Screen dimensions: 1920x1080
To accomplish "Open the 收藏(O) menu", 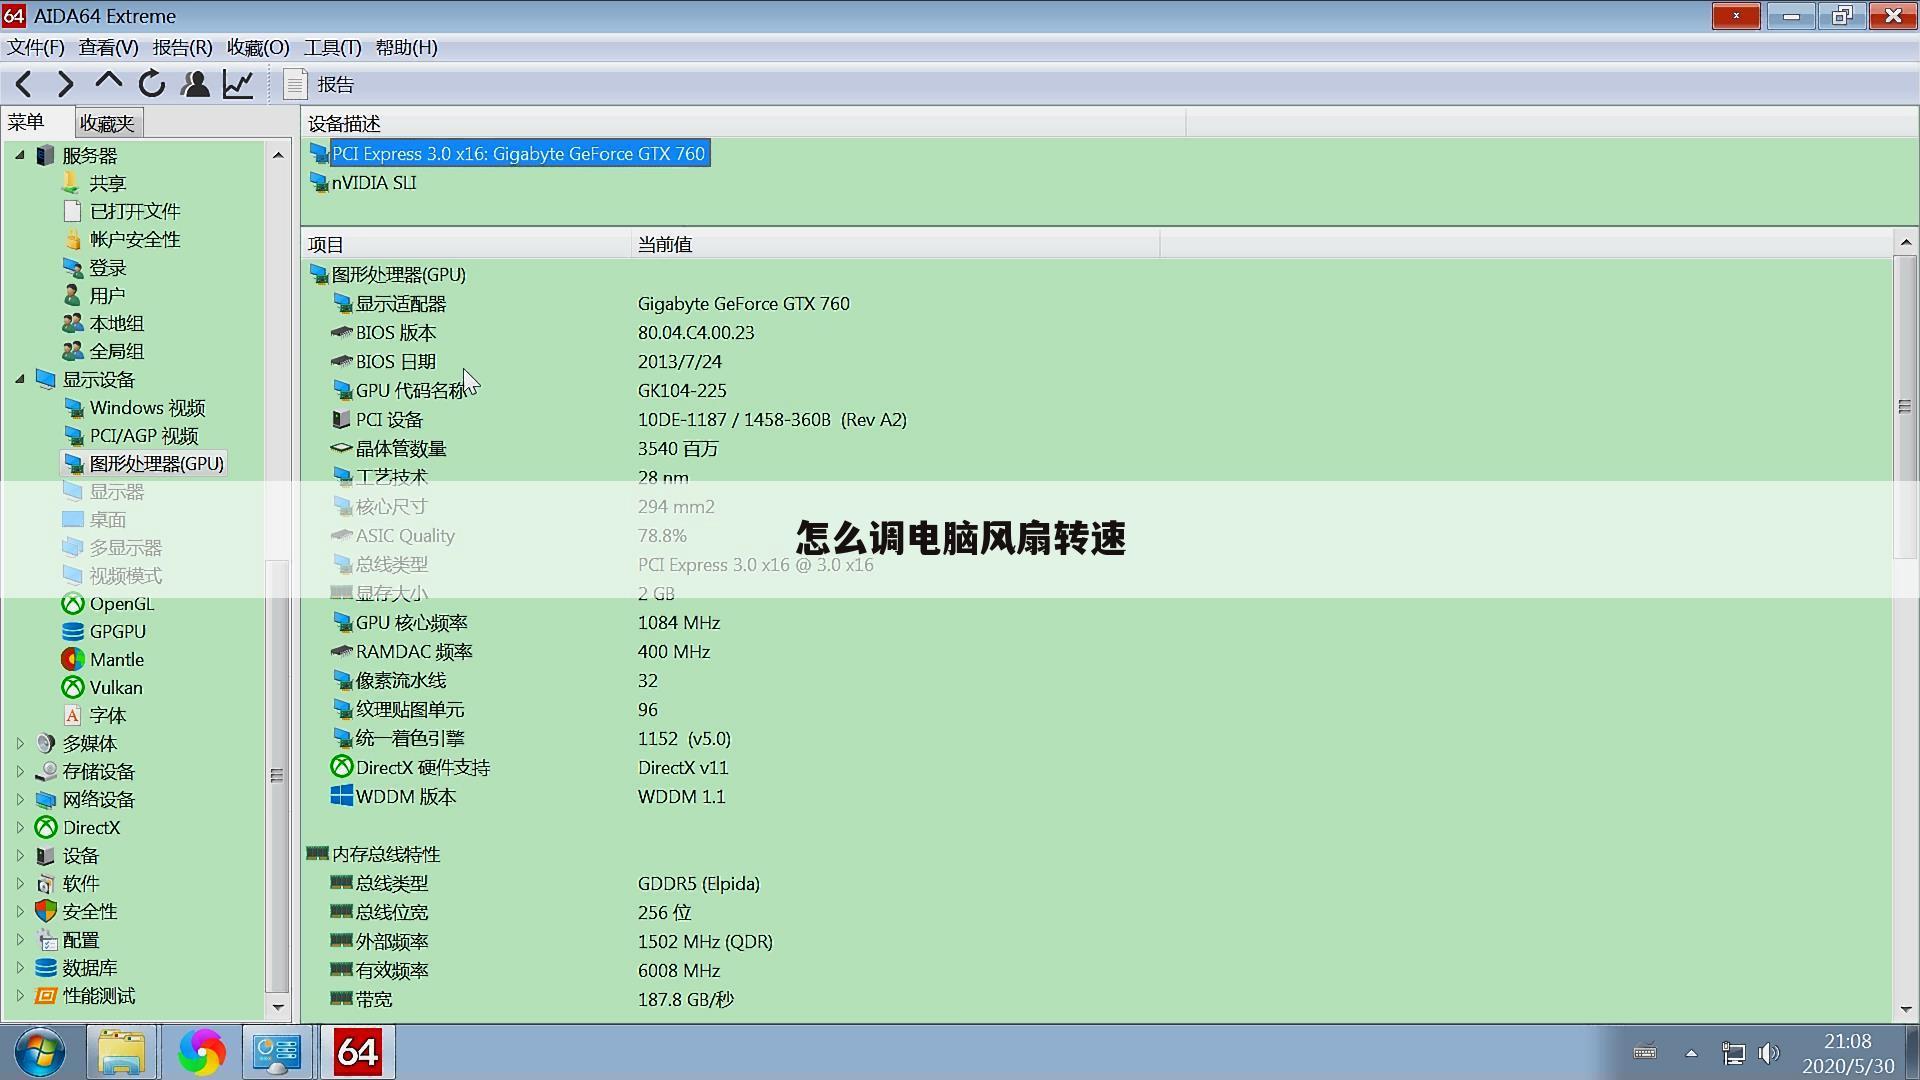I will pyautogui.click(x=257, y=47).
